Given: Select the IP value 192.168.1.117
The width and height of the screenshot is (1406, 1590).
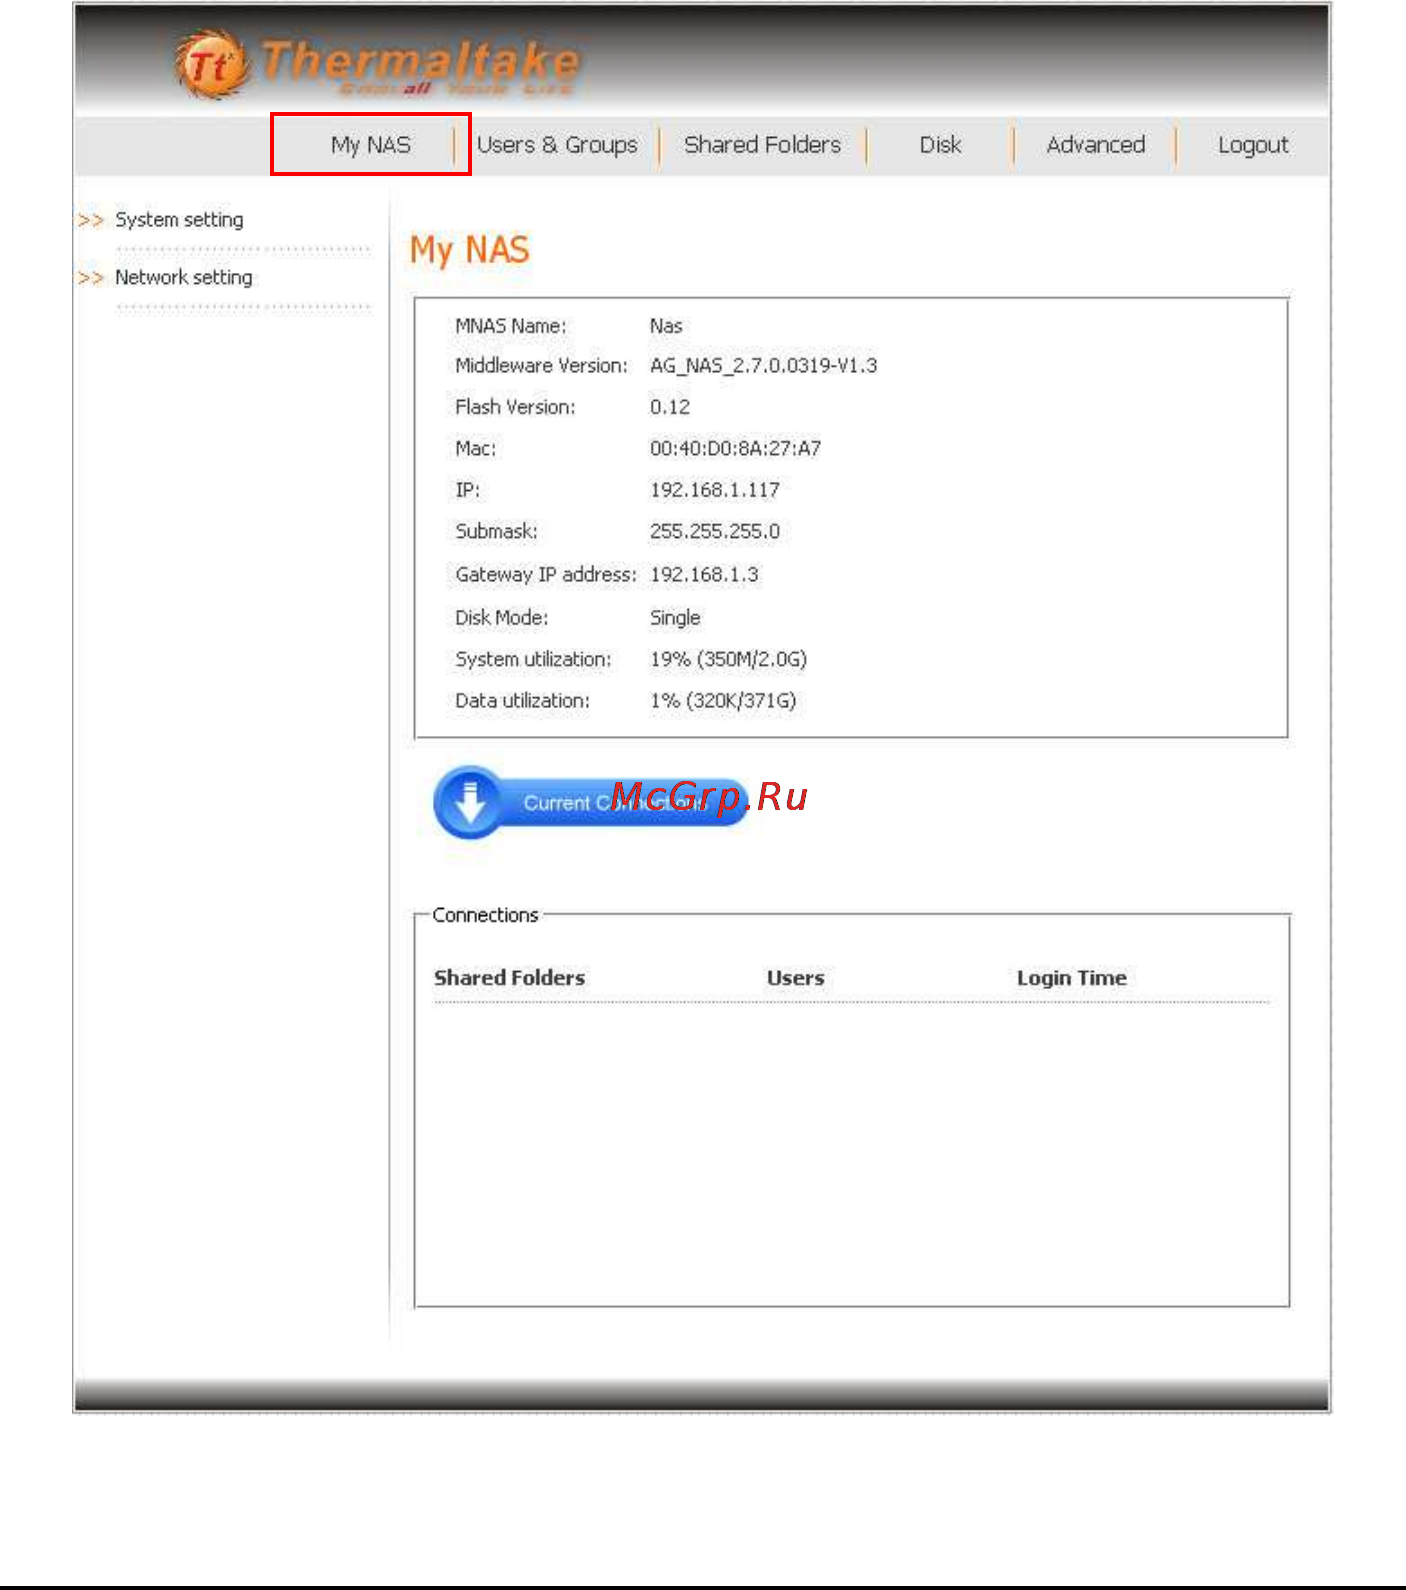Looking at the screenshot, I should (x=715, y=490).
